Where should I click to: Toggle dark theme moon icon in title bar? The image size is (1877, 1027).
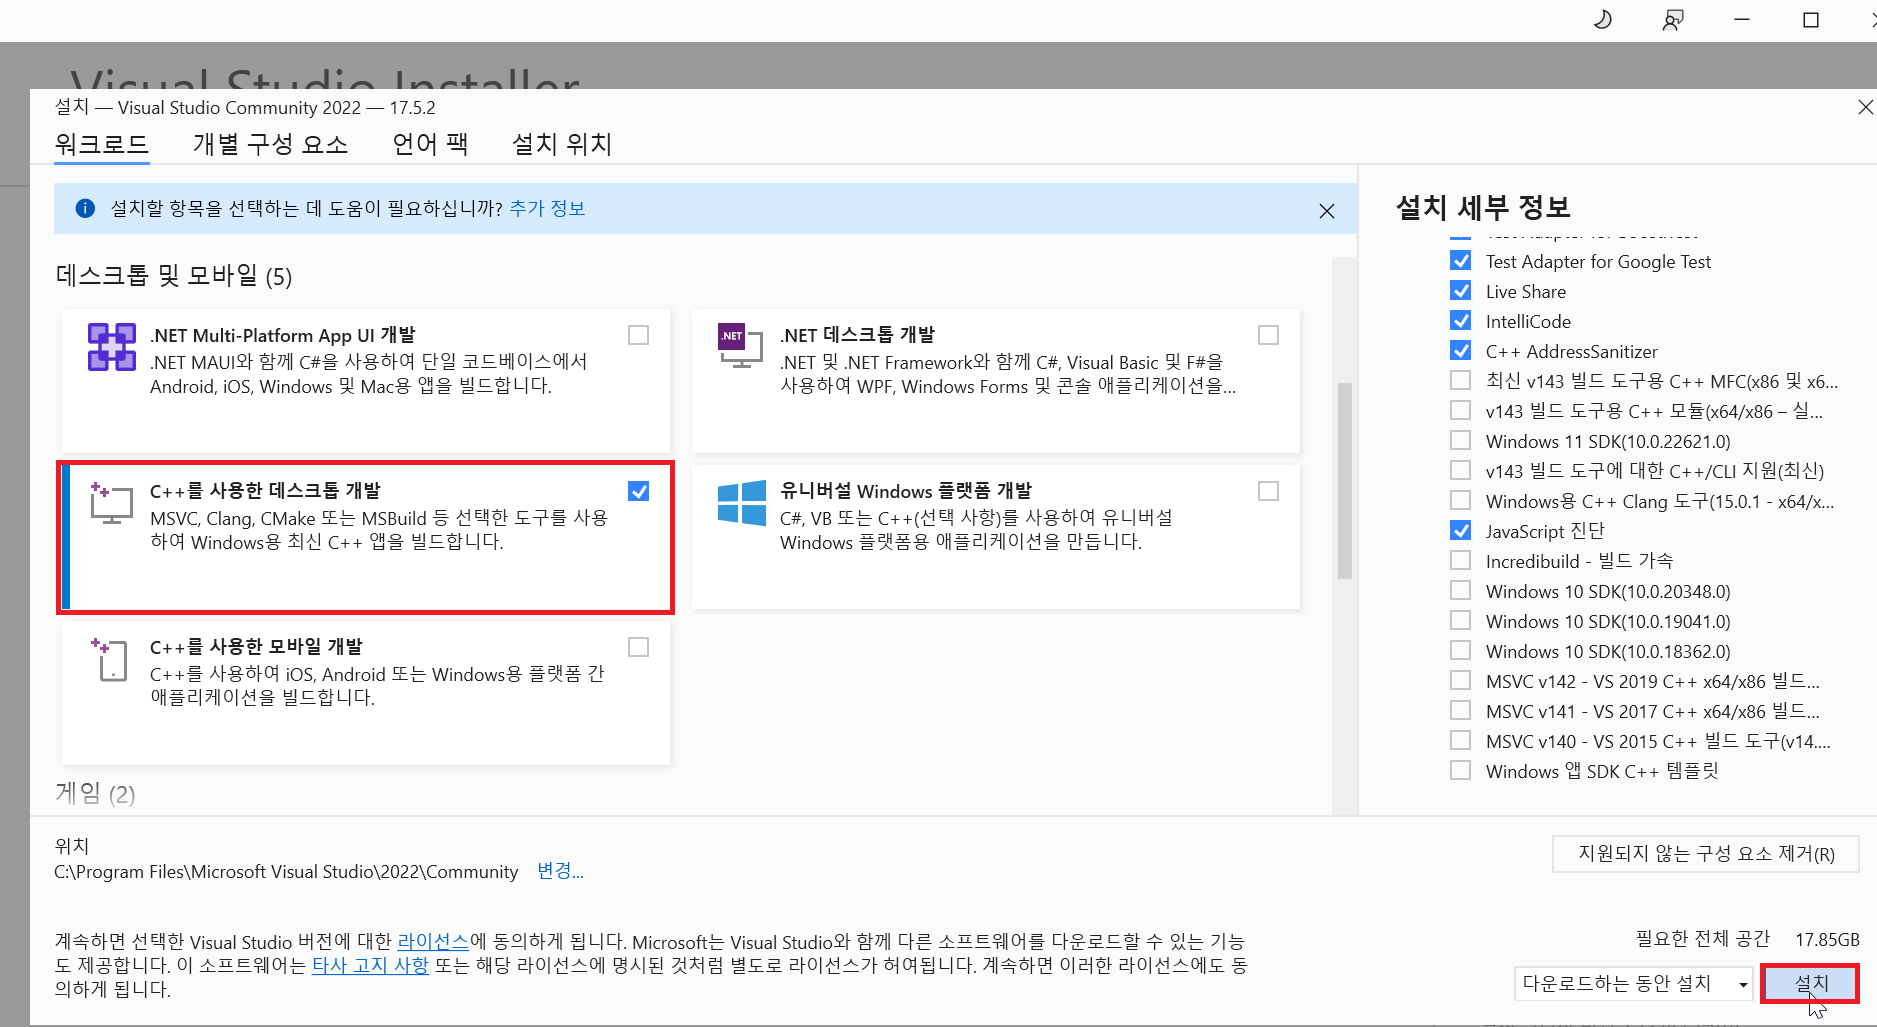point(1602,19)
